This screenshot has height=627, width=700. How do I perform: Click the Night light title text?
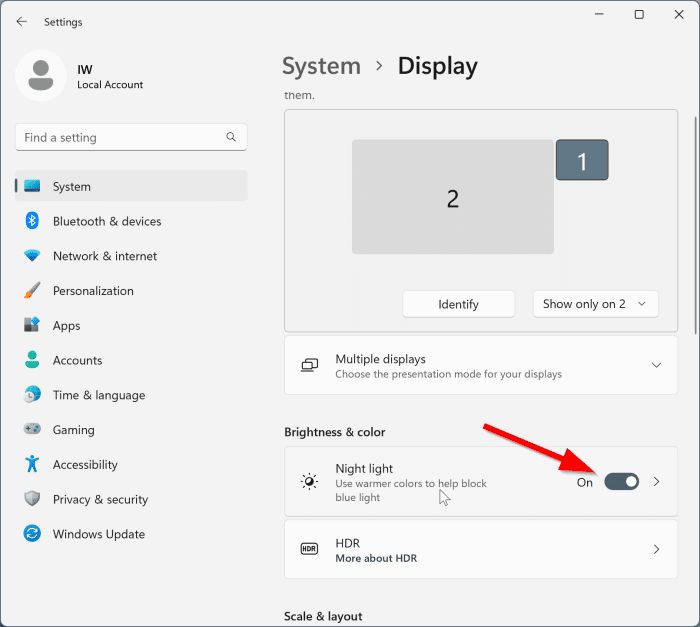click(x=364, y=468)
